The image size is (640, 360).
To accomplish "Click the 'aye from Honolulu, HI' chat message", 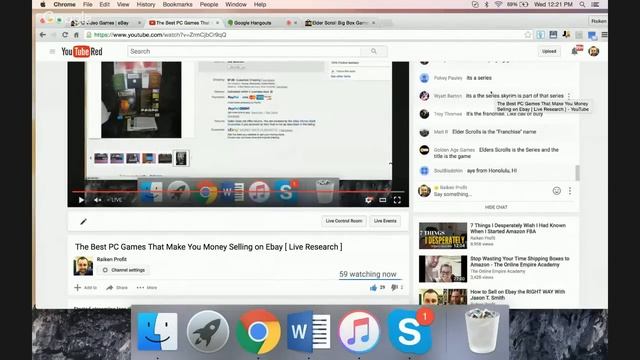I will [492, 171].
